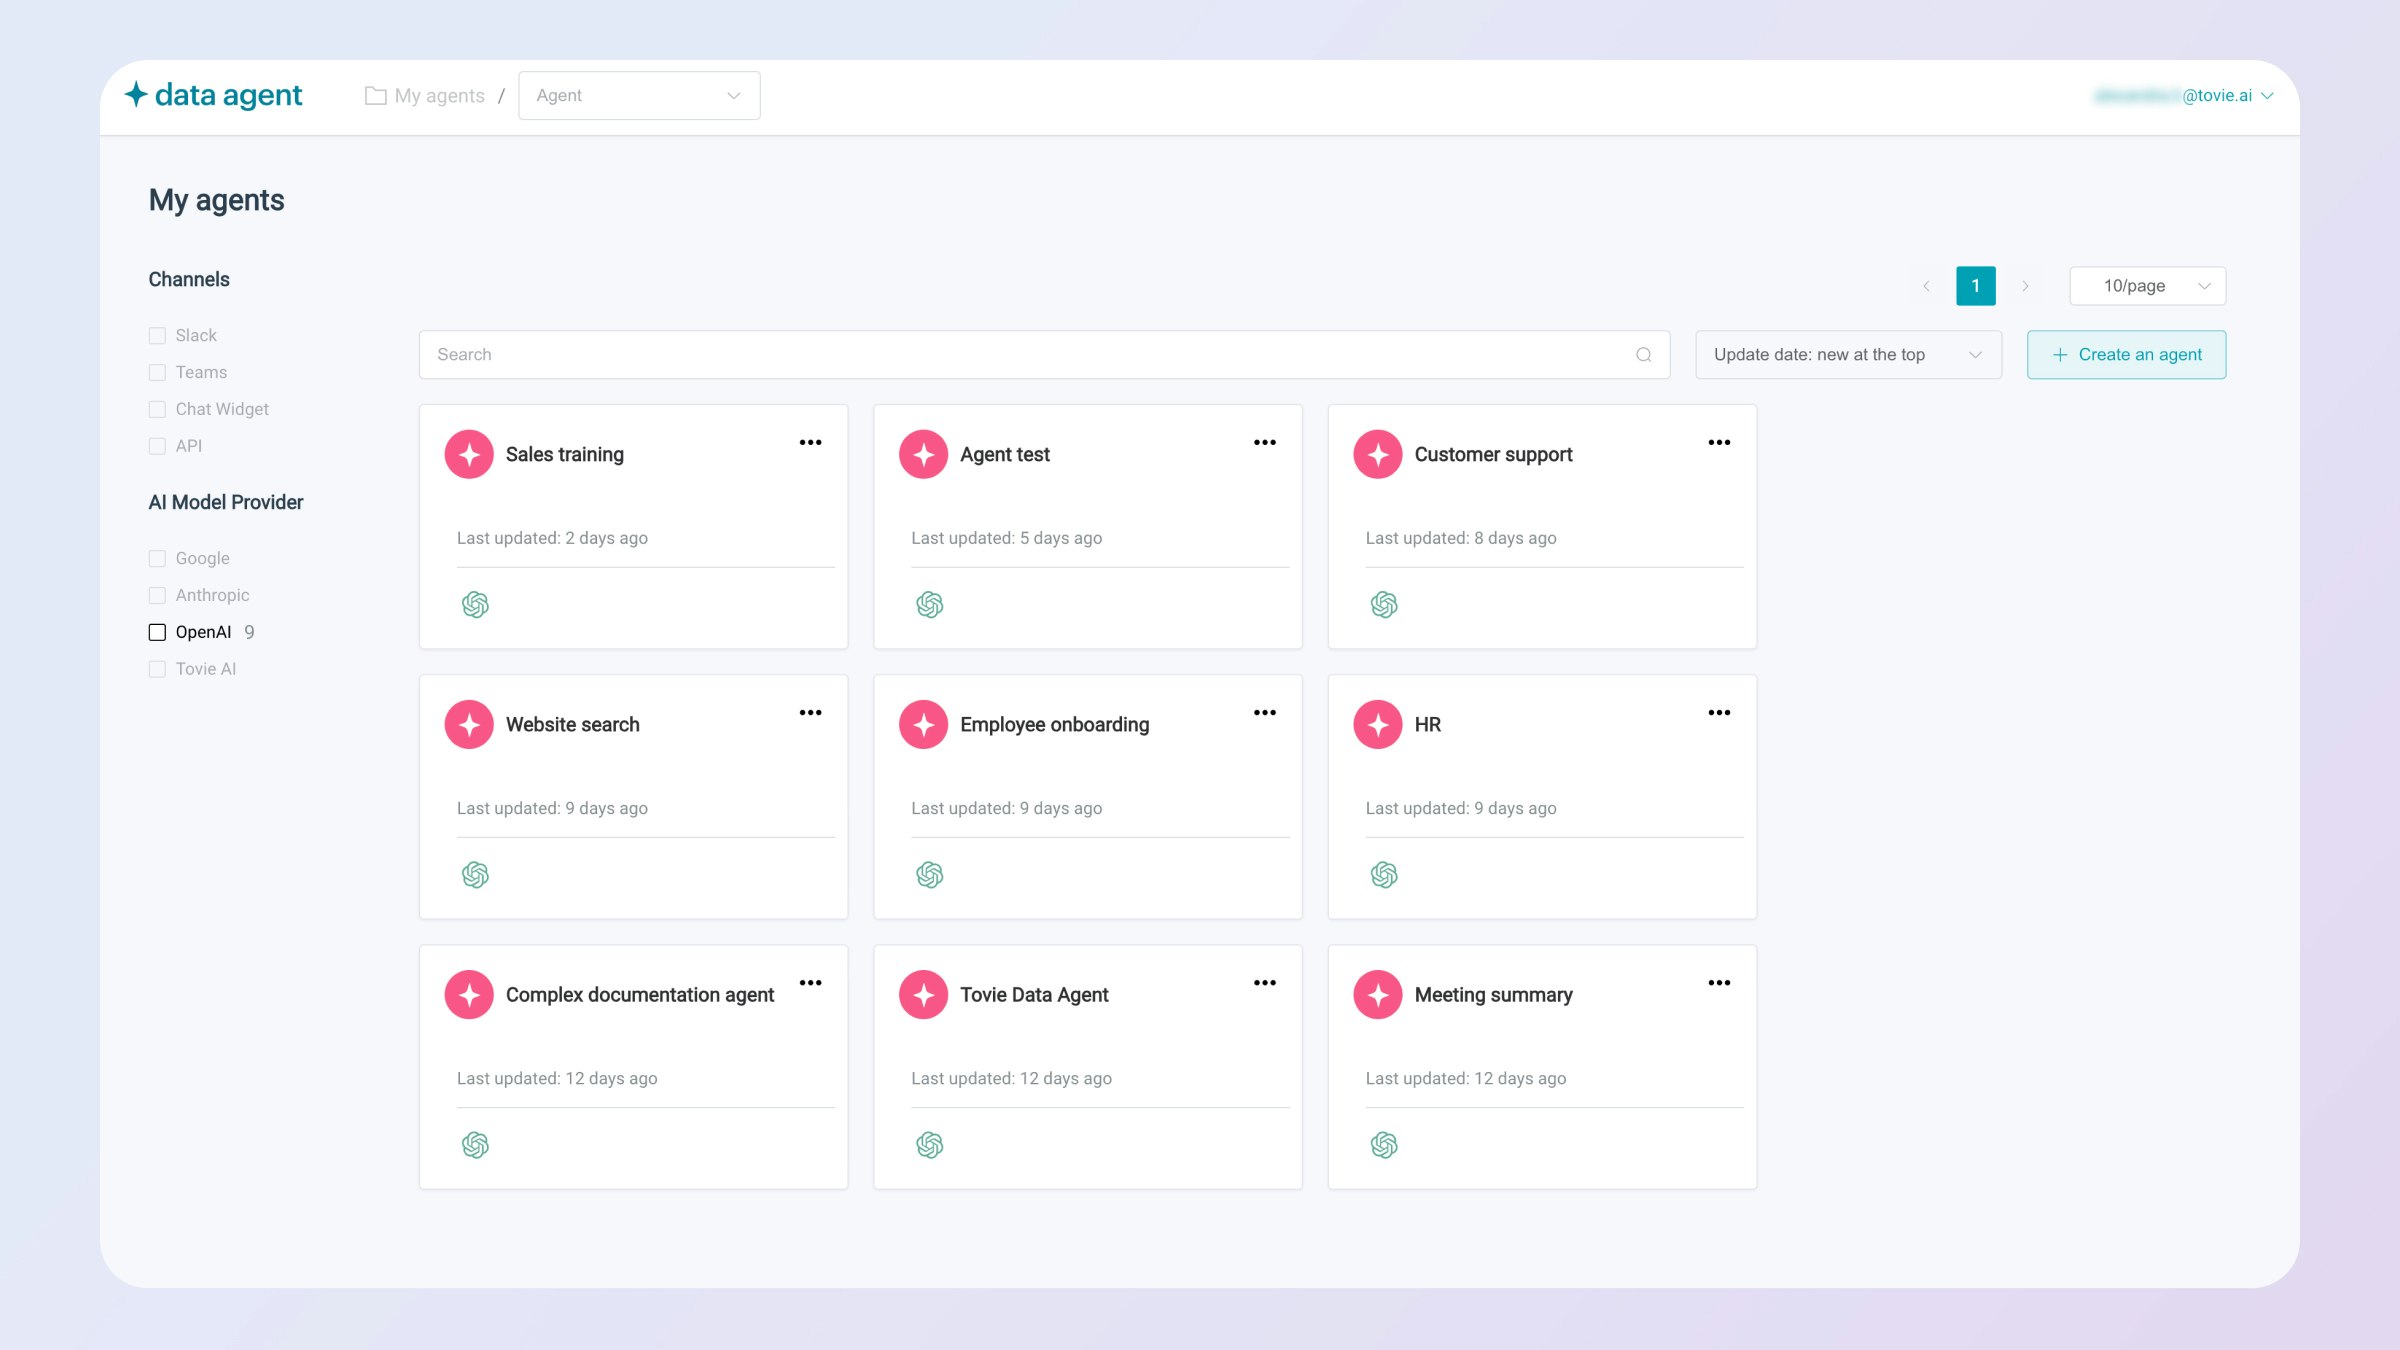Open the 10/page size dropdown

2146,286
